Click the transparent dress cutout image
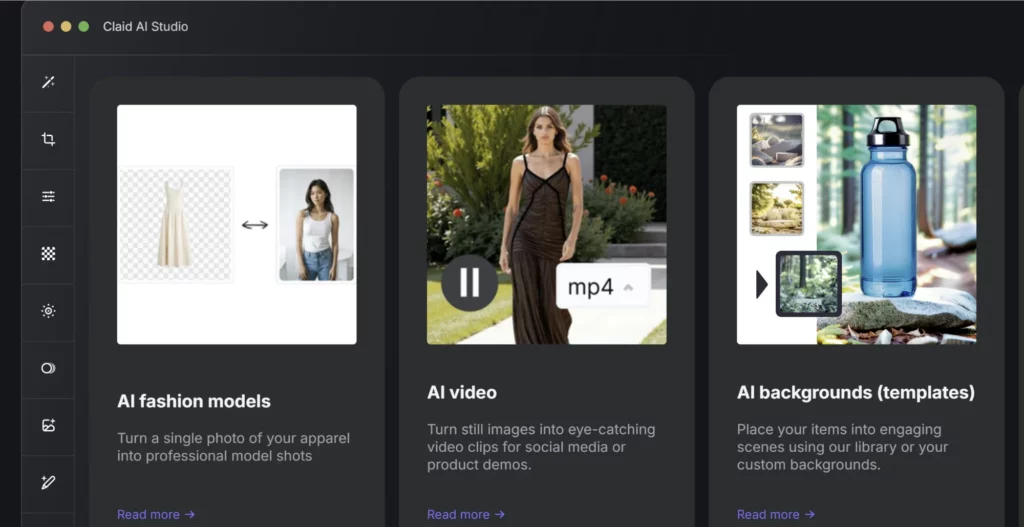The height and width of the screenshot is (527, 1024). click(176, 225)
